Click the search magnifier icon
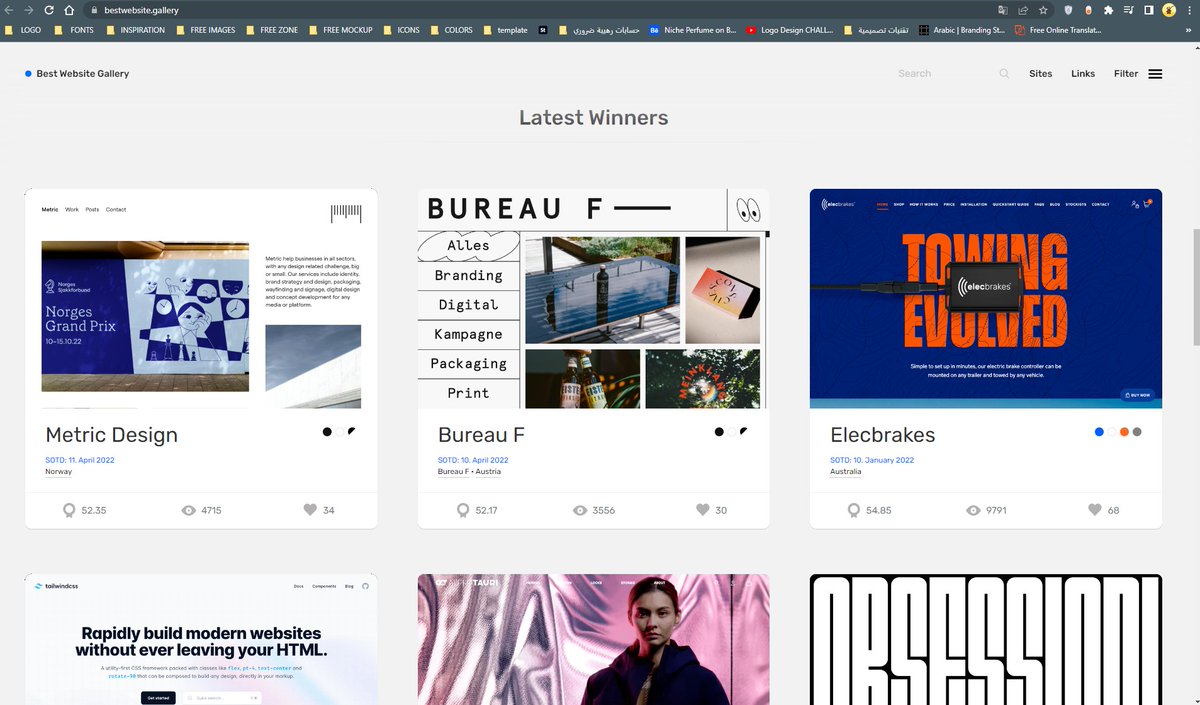 point(1004,74)
